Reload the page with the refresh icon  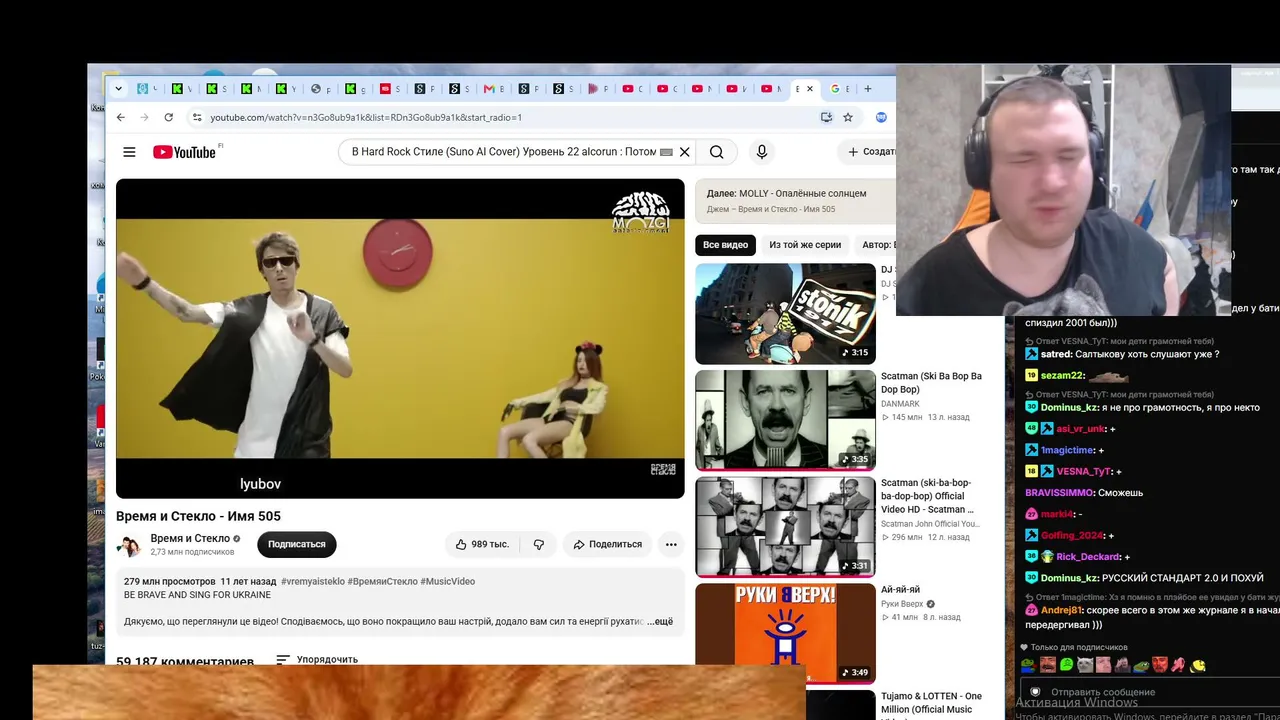tap(169, 117)
